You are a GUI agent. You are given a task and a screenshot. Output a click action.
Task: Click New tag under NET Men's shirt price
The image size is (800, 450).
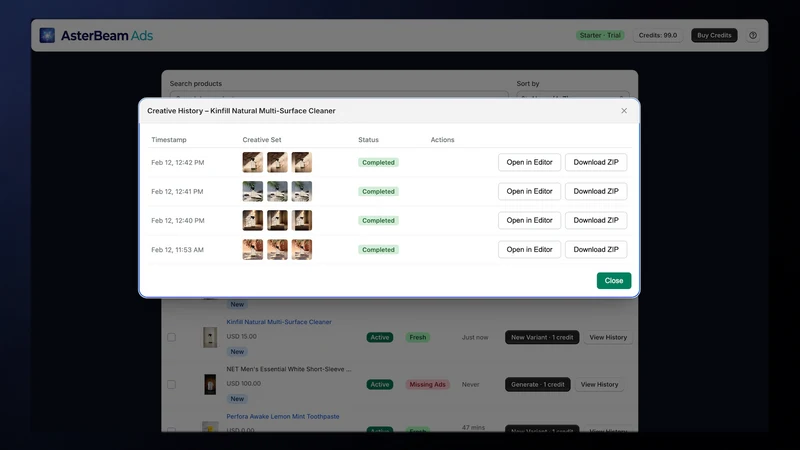coord(237,398)
